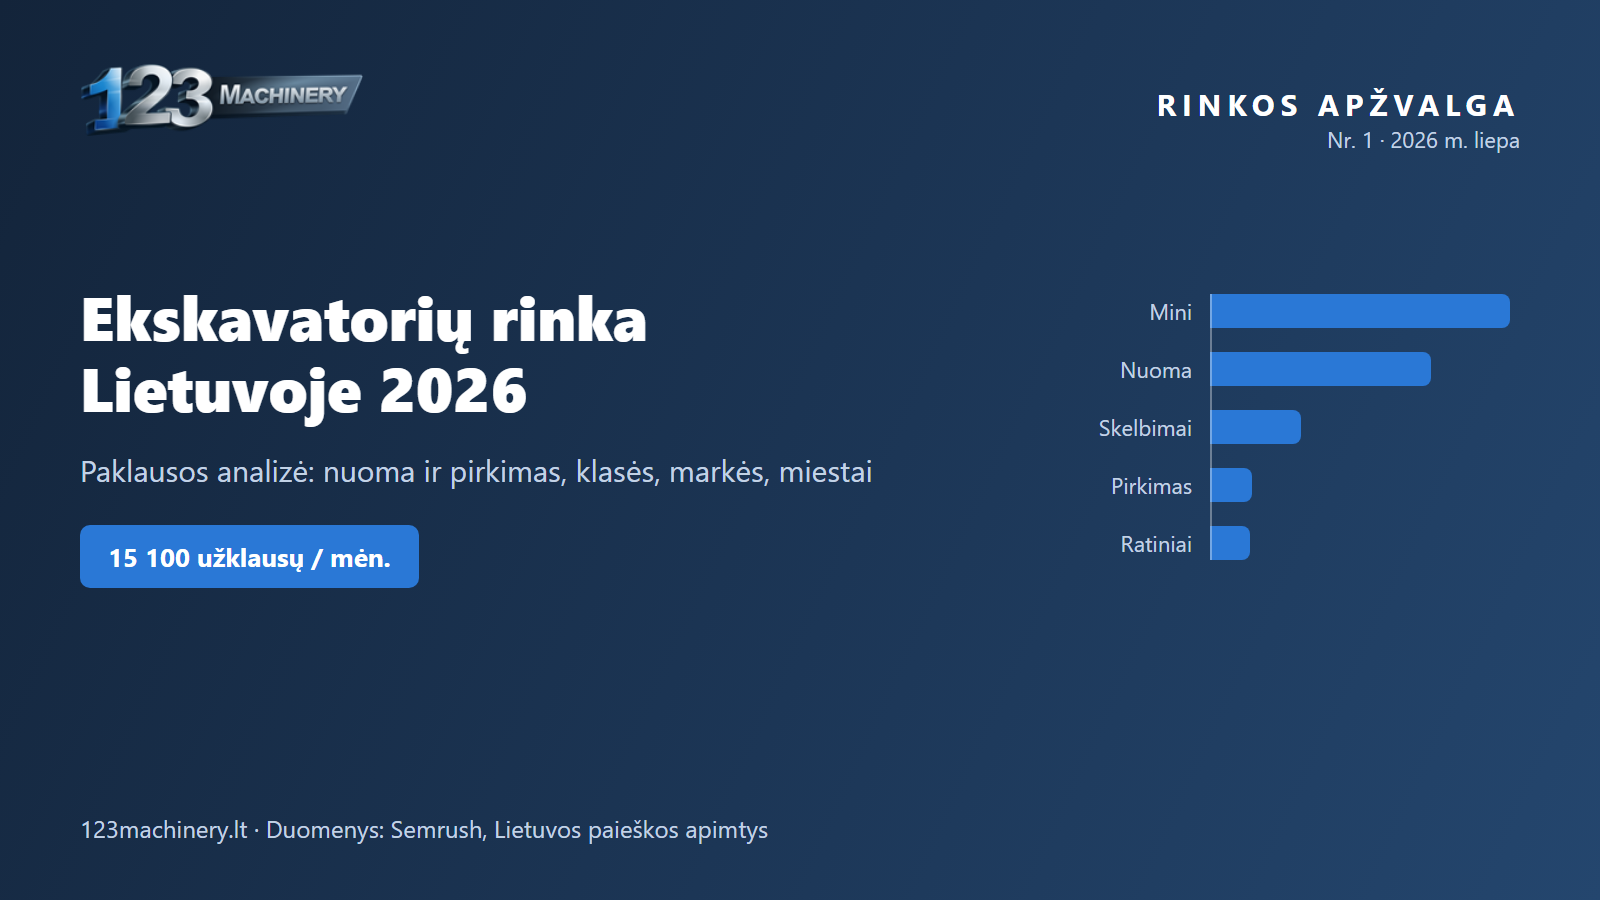Click the 'Mini' chart label
1600x900 pixels.
point(1170,312)
